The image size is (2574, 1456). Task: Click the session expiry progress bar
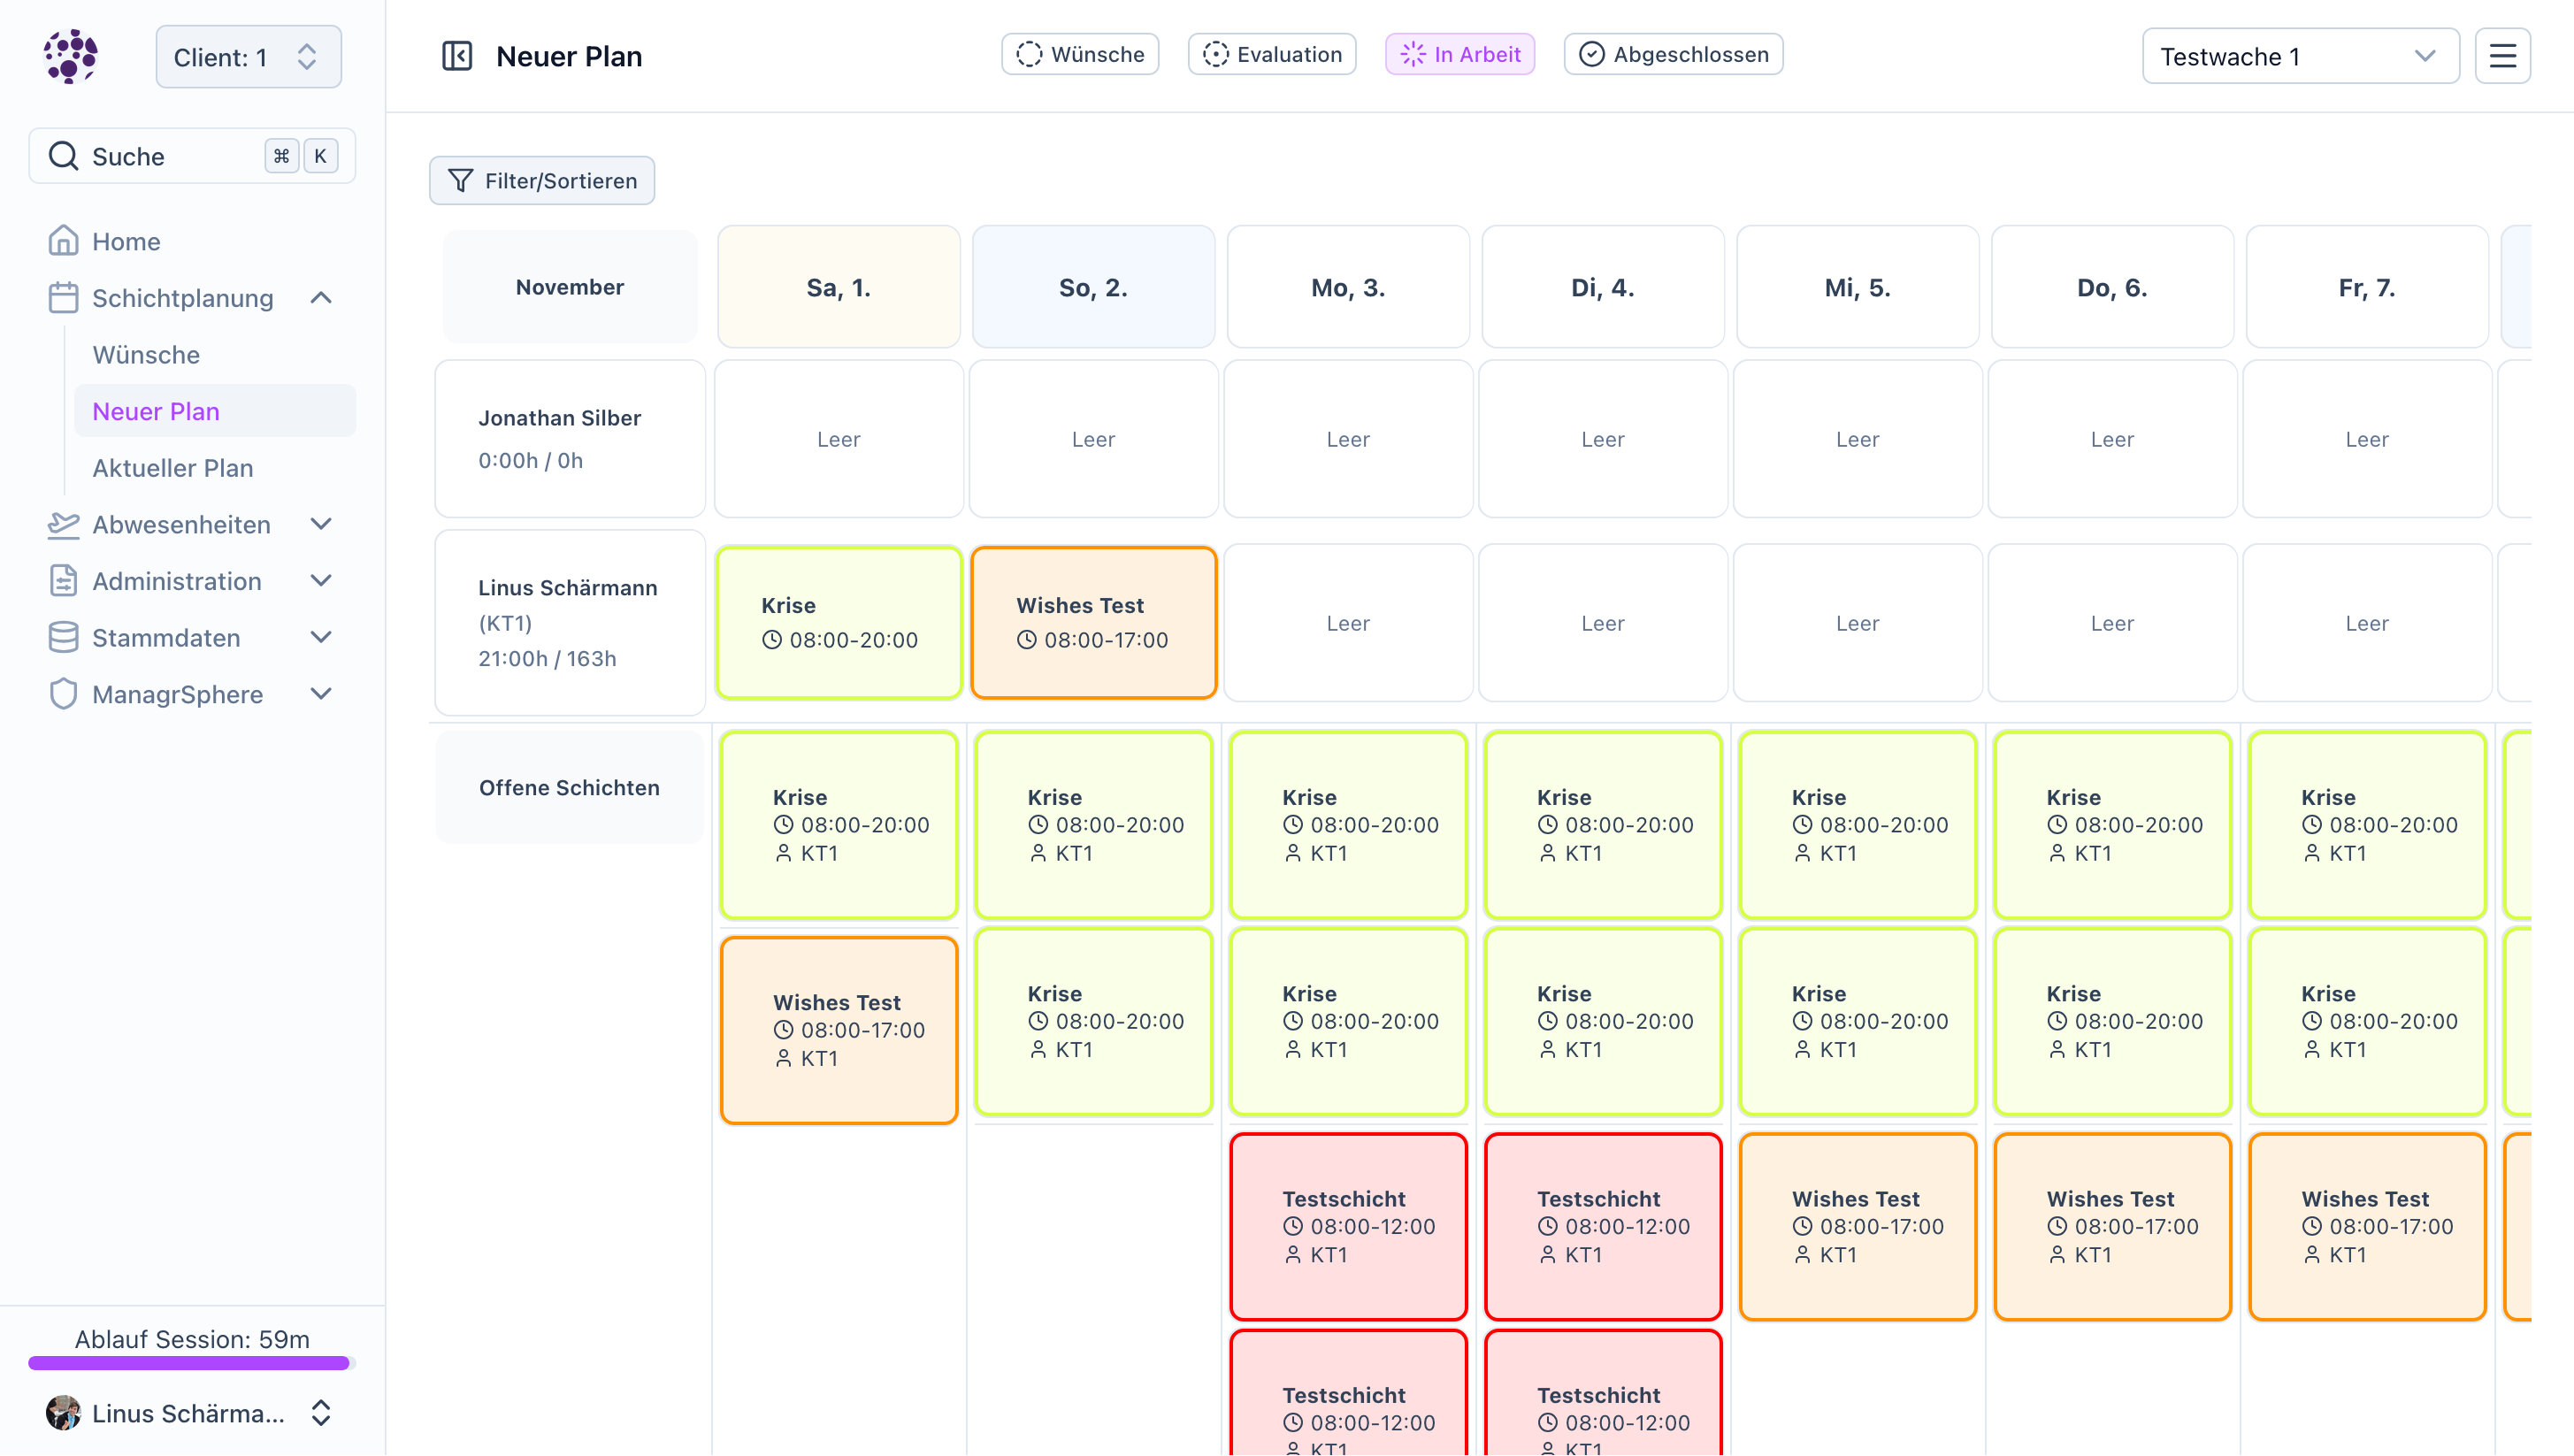pyautogui.click(x=190, y=1362)
